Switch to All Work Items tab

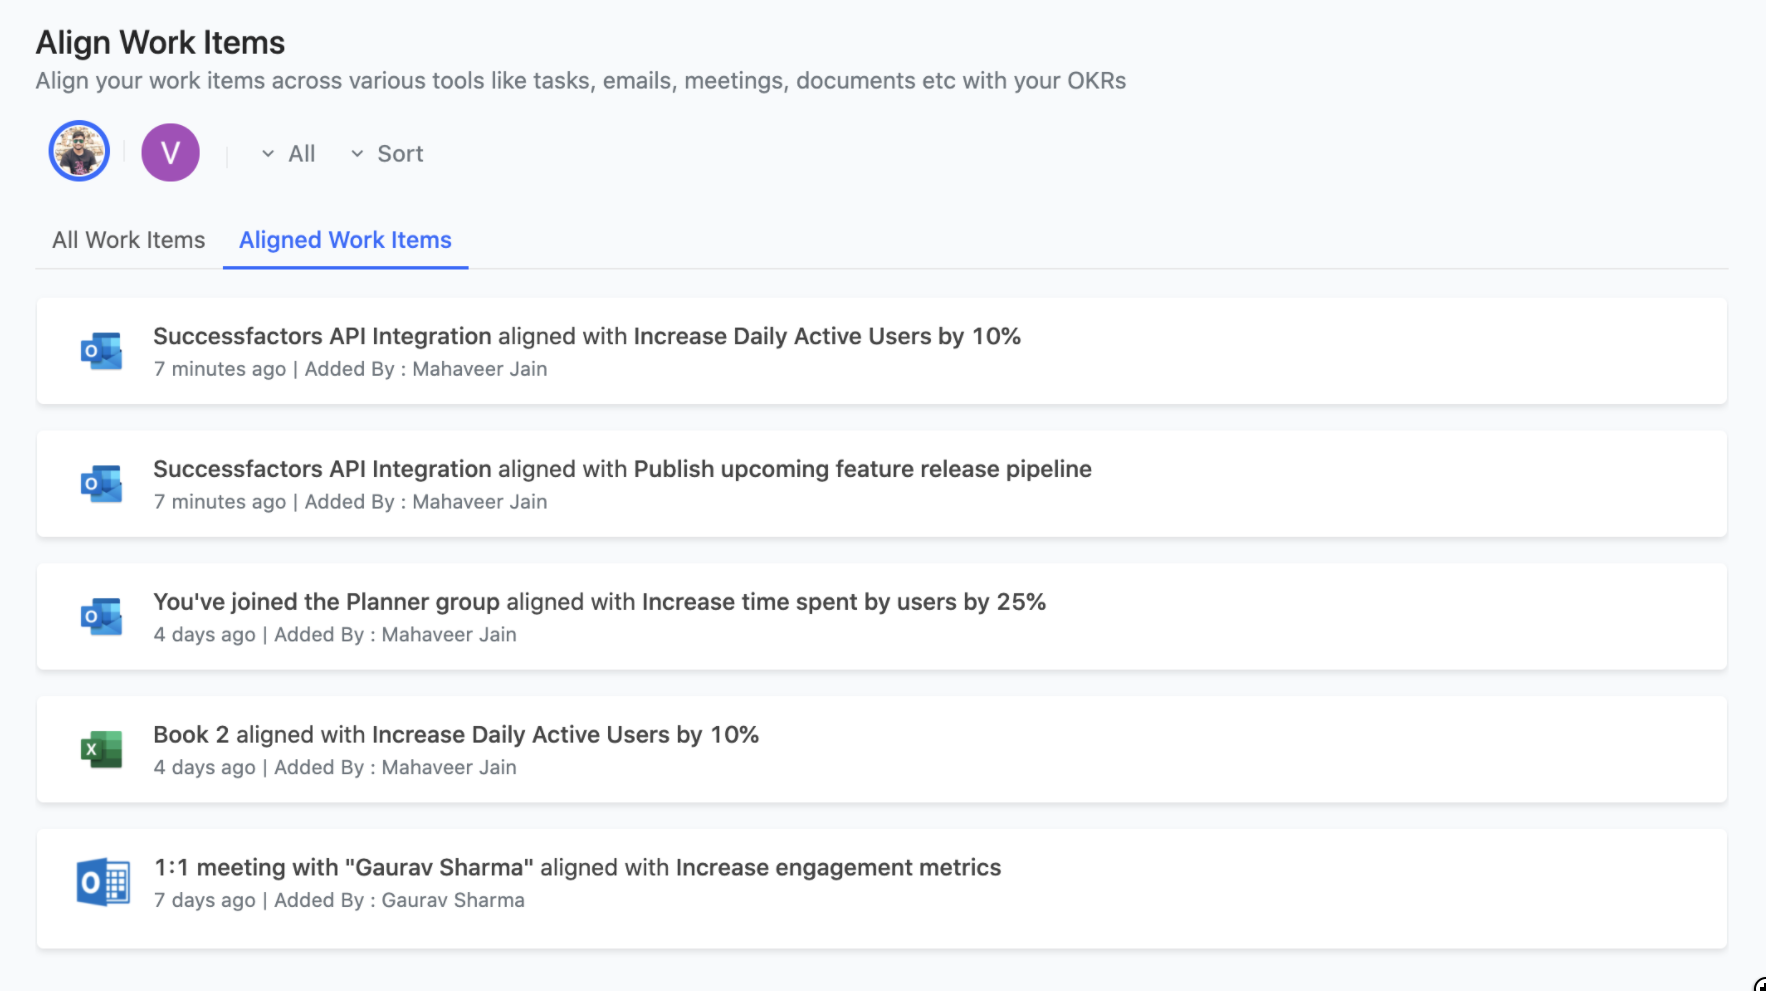(129, 240)
